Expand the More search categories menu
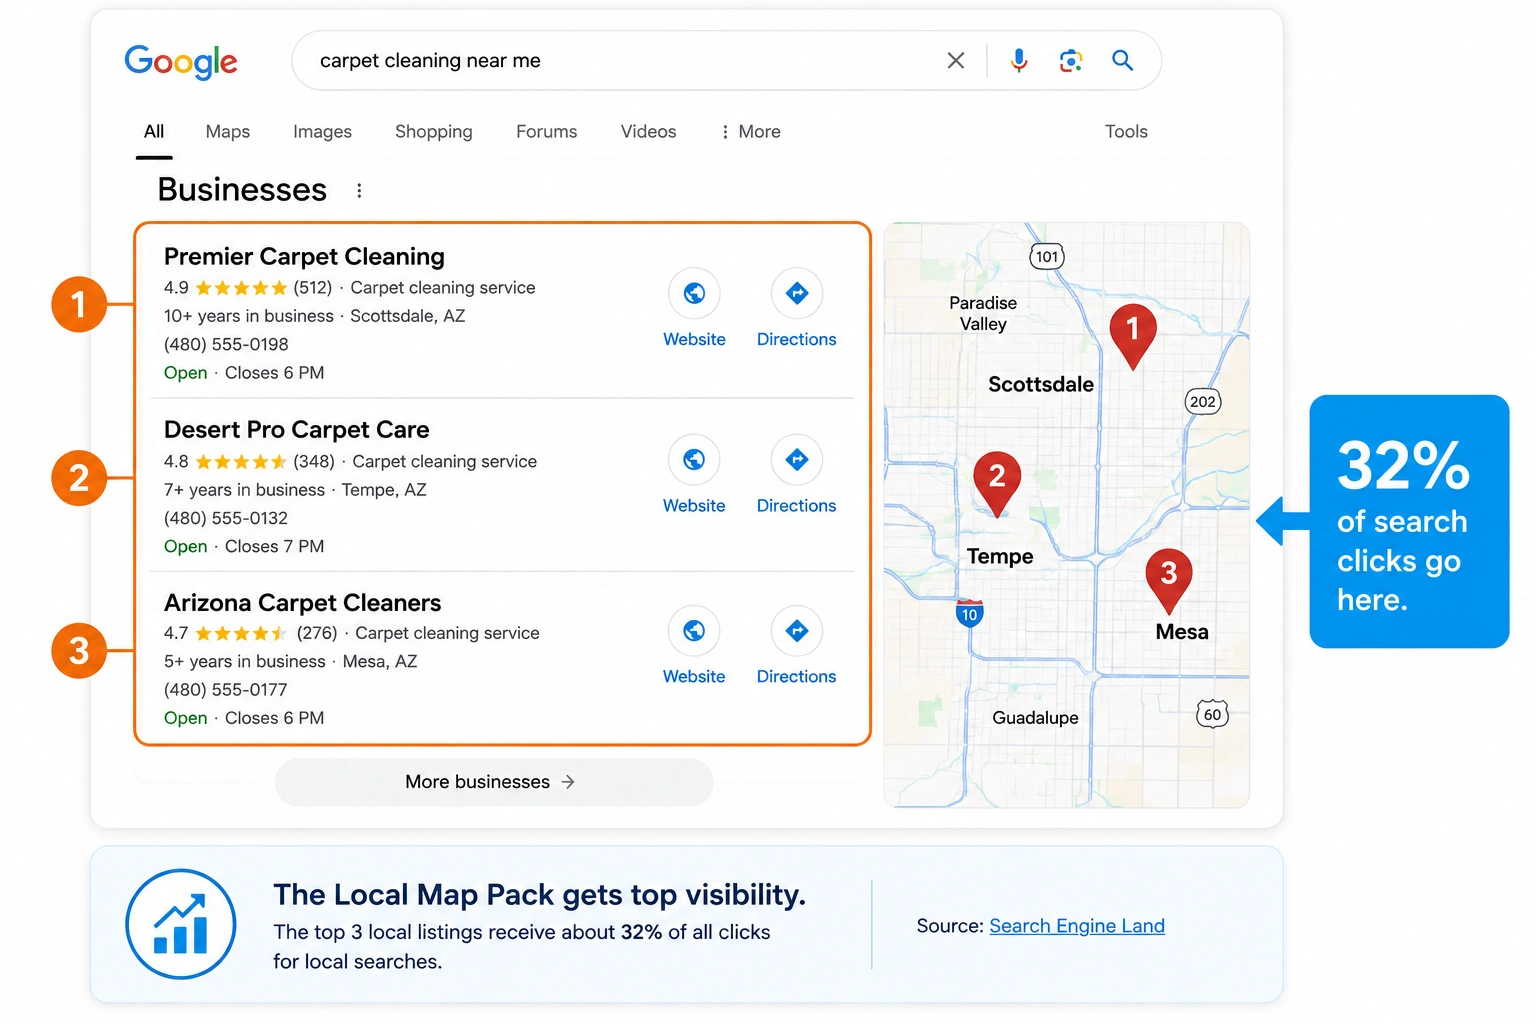 (750, 132)
